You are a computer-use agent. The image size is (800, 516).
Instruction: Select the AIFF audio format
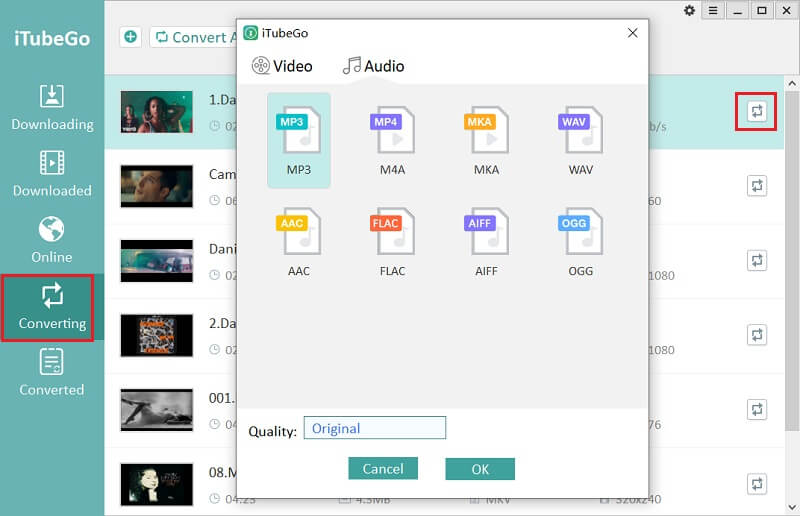(x=487, y=242)
